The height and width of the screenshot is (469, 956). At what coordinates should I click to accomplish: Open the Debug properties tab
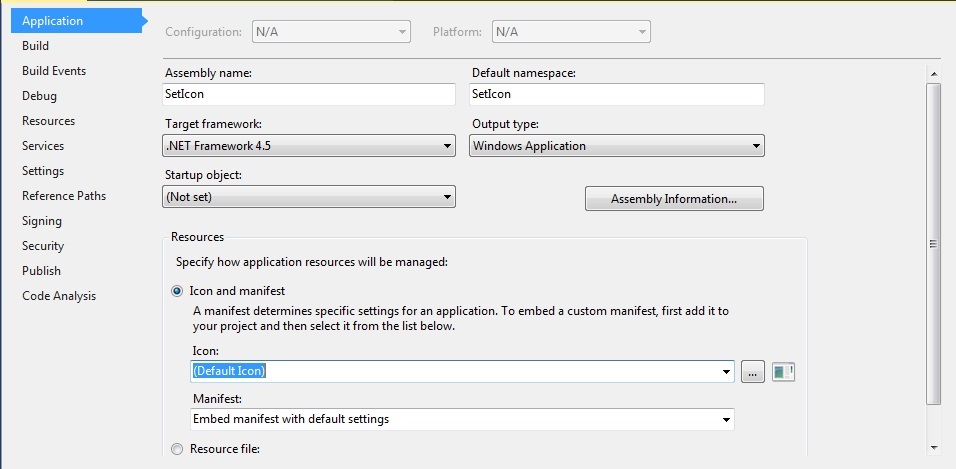(39, 96)
